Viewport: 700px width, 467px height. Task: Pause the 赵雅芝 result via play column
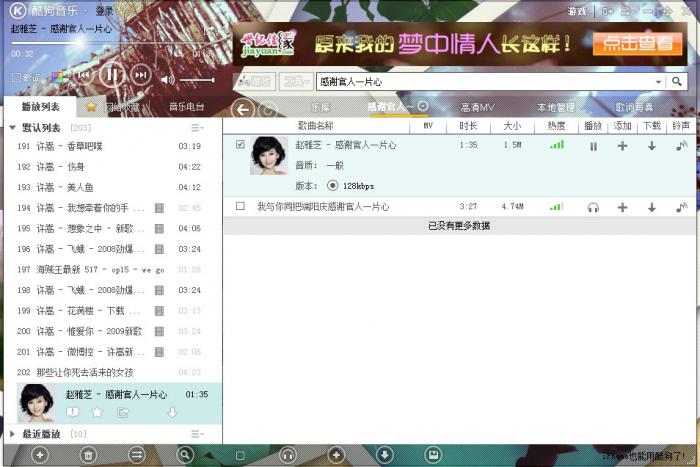click(593, 146)
